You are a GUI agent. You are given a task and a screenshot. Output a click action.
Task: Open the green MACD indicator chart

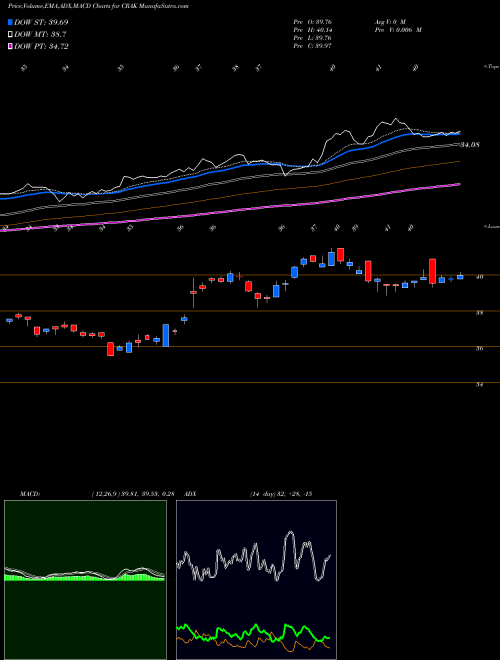(85, 580)
